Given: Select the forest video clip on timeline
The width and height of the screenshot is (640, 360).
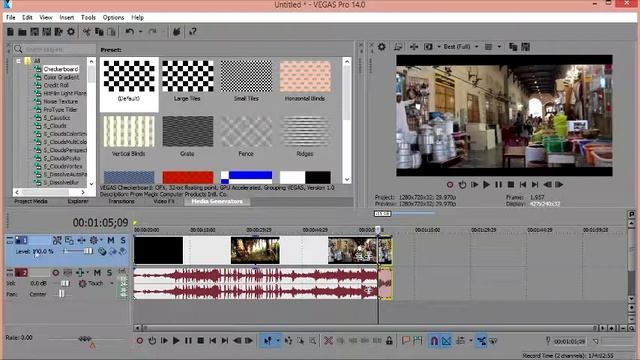Looking at the screenshot, I should click(255, 250).
